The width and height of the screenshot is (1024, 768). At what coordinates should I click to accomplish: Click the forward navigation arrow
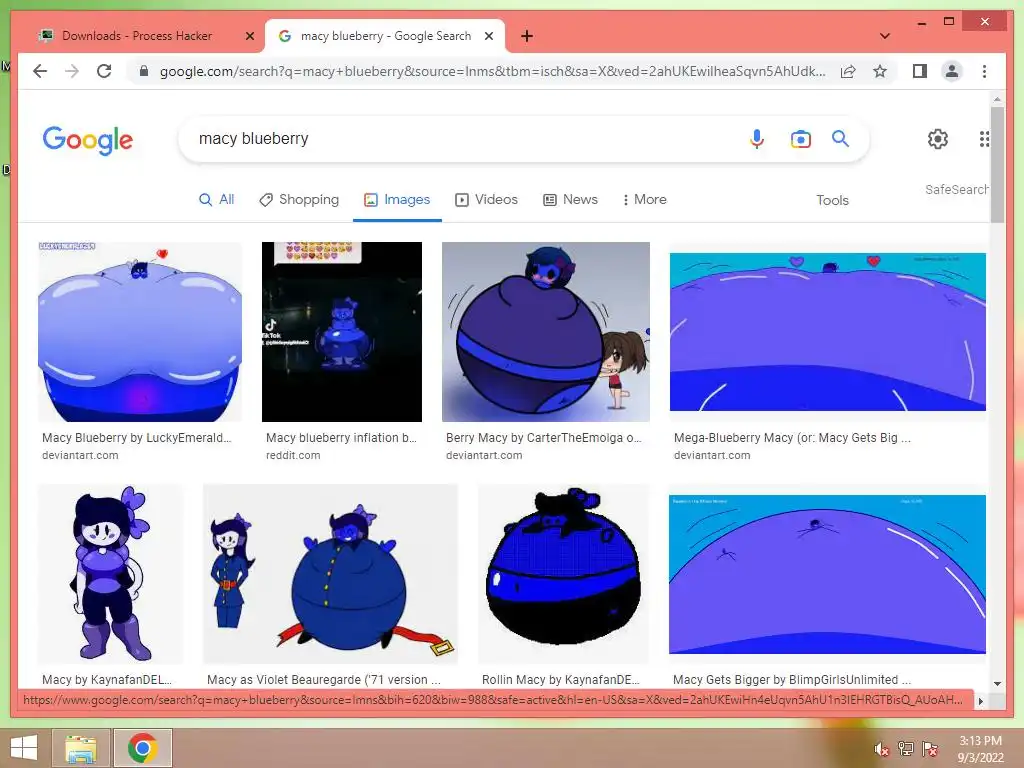72,71
